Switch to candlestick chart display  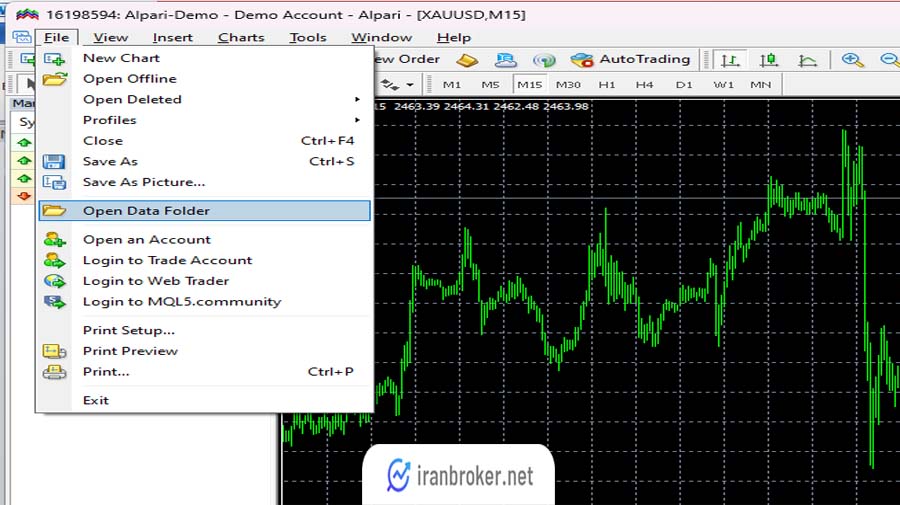coord(769,60)
